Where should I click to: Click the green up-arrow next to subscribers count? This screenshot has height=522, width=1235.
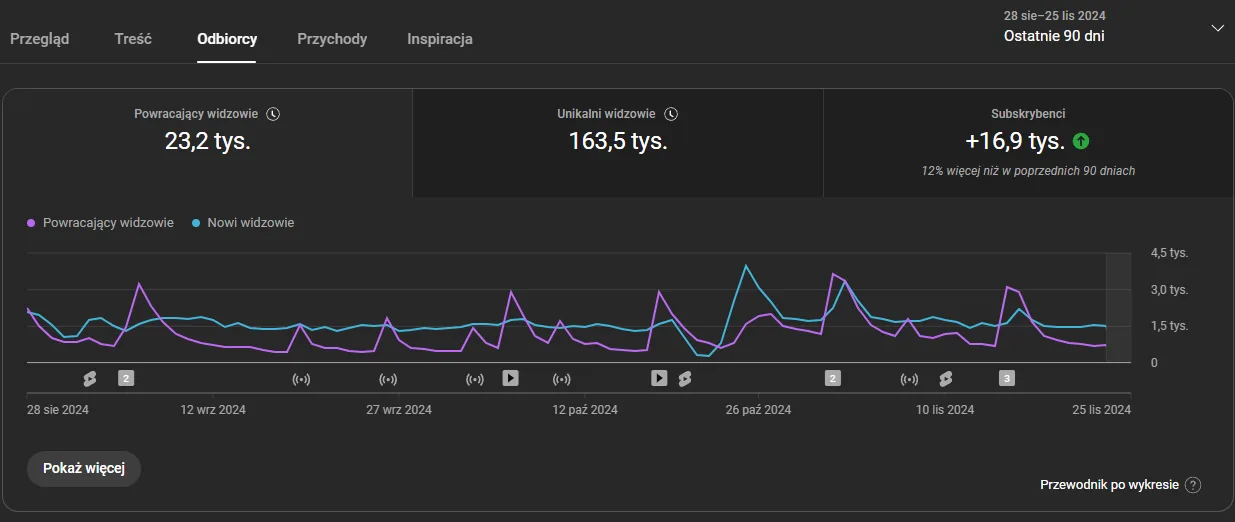tap(1080, 141)
